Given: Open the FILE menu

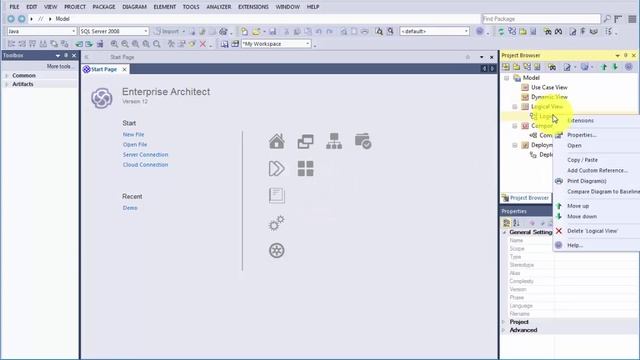Looking at the screenshot, I should coord(14,7).
